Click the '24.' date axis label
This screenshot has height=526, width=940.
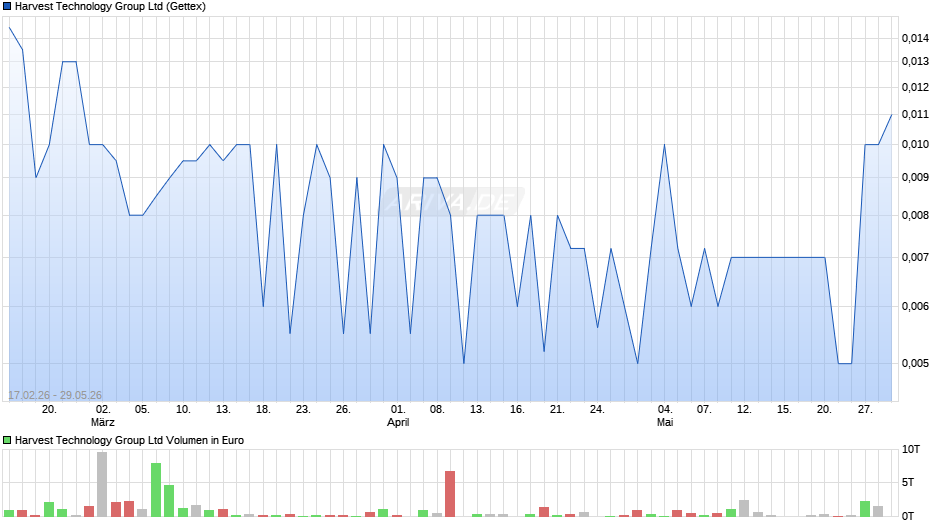click(597, 410)
